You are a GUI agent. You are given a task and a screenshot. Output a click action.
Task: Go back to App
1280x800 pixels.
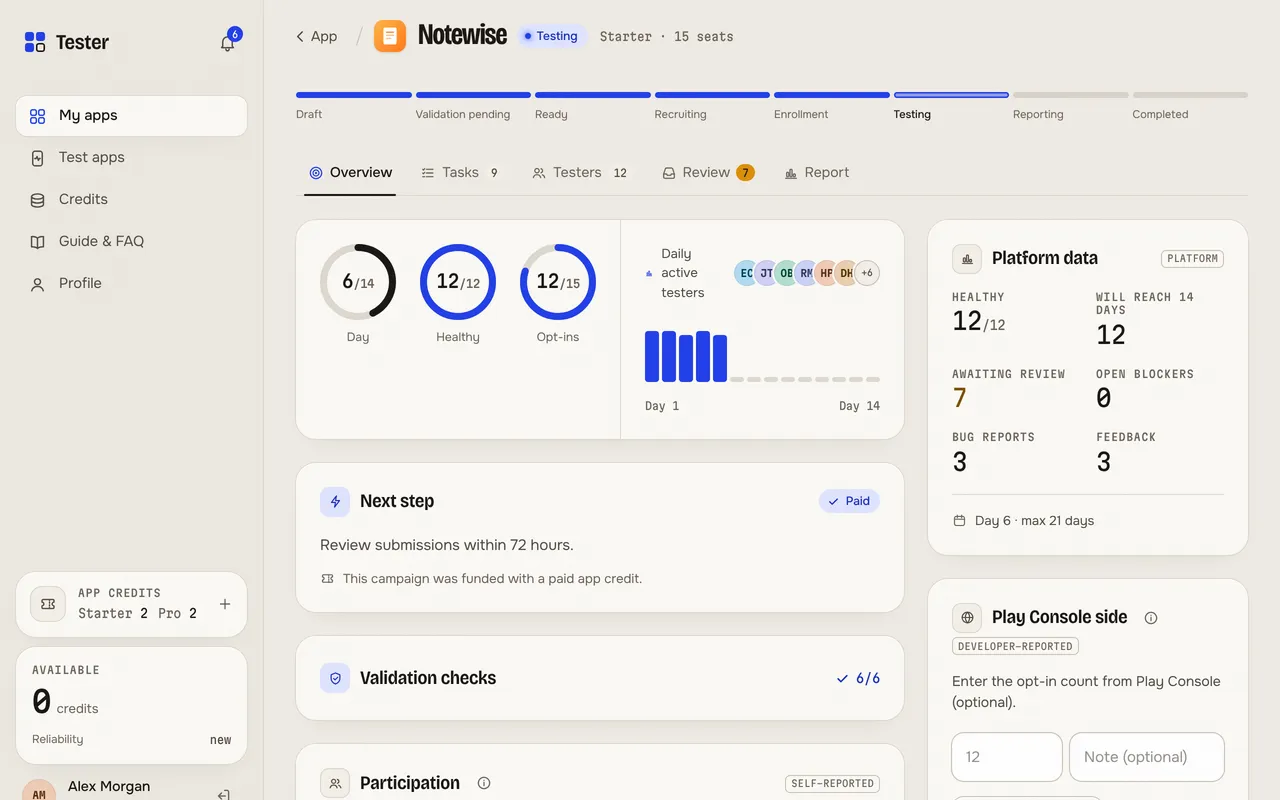316,37
